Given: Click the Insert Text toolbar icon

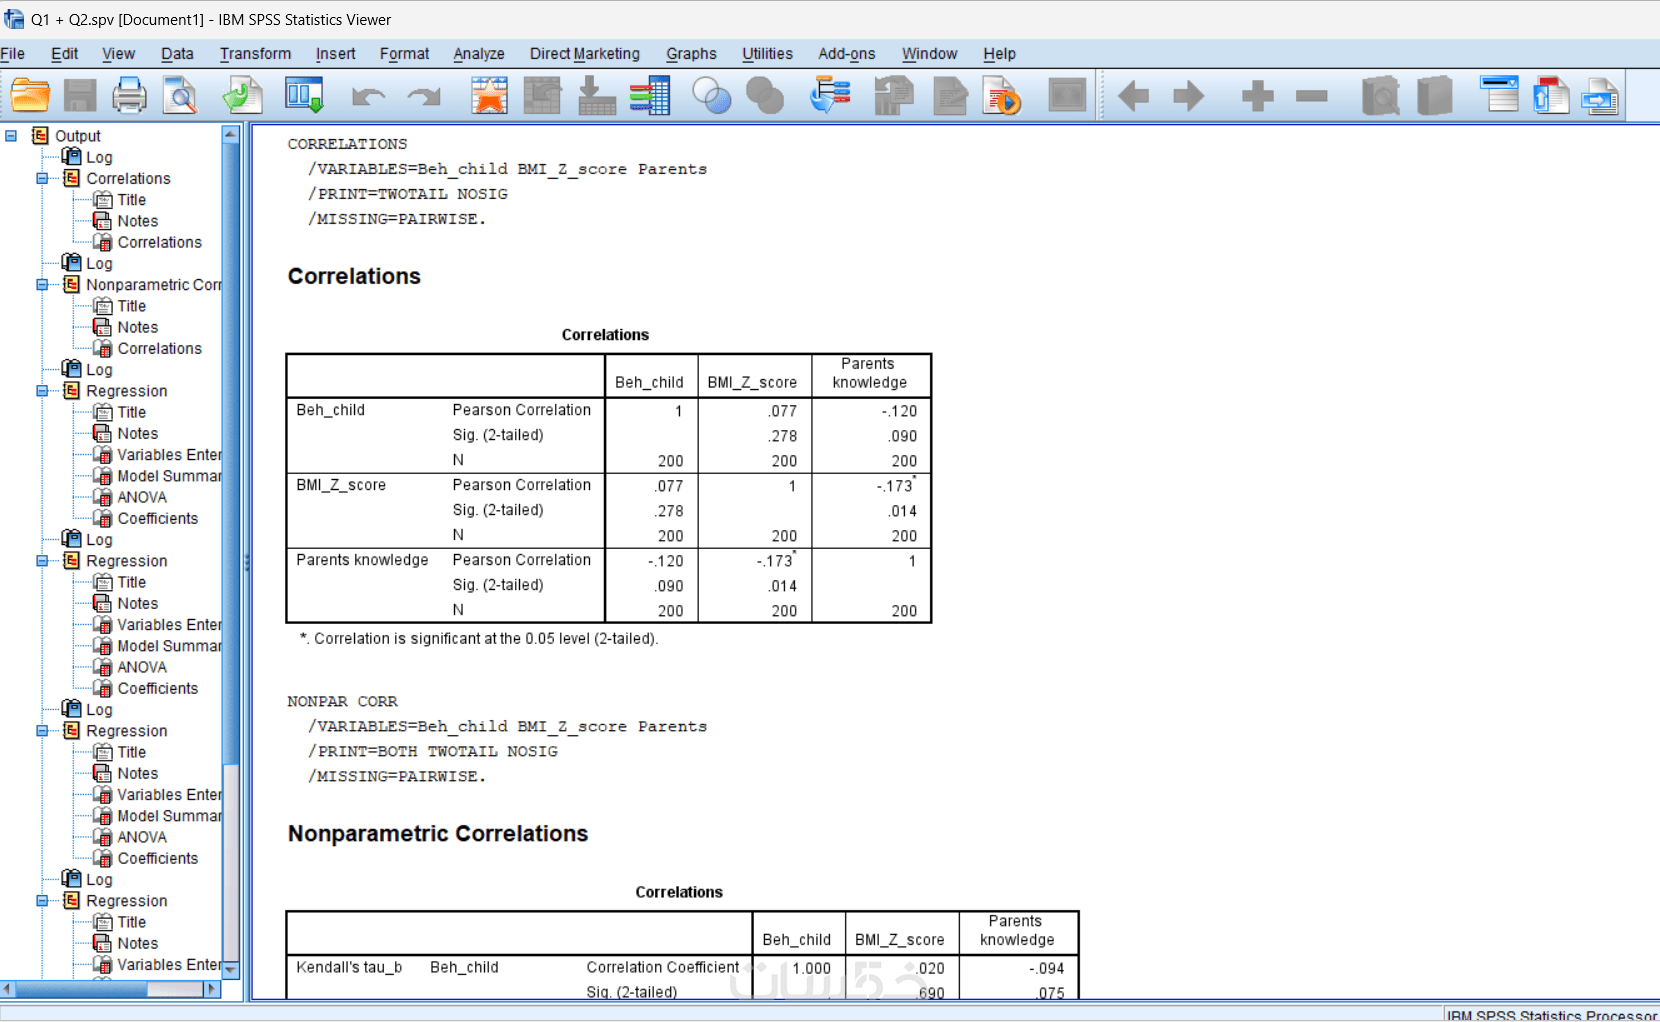Looking at the screenshot, I should [1601, 96].
